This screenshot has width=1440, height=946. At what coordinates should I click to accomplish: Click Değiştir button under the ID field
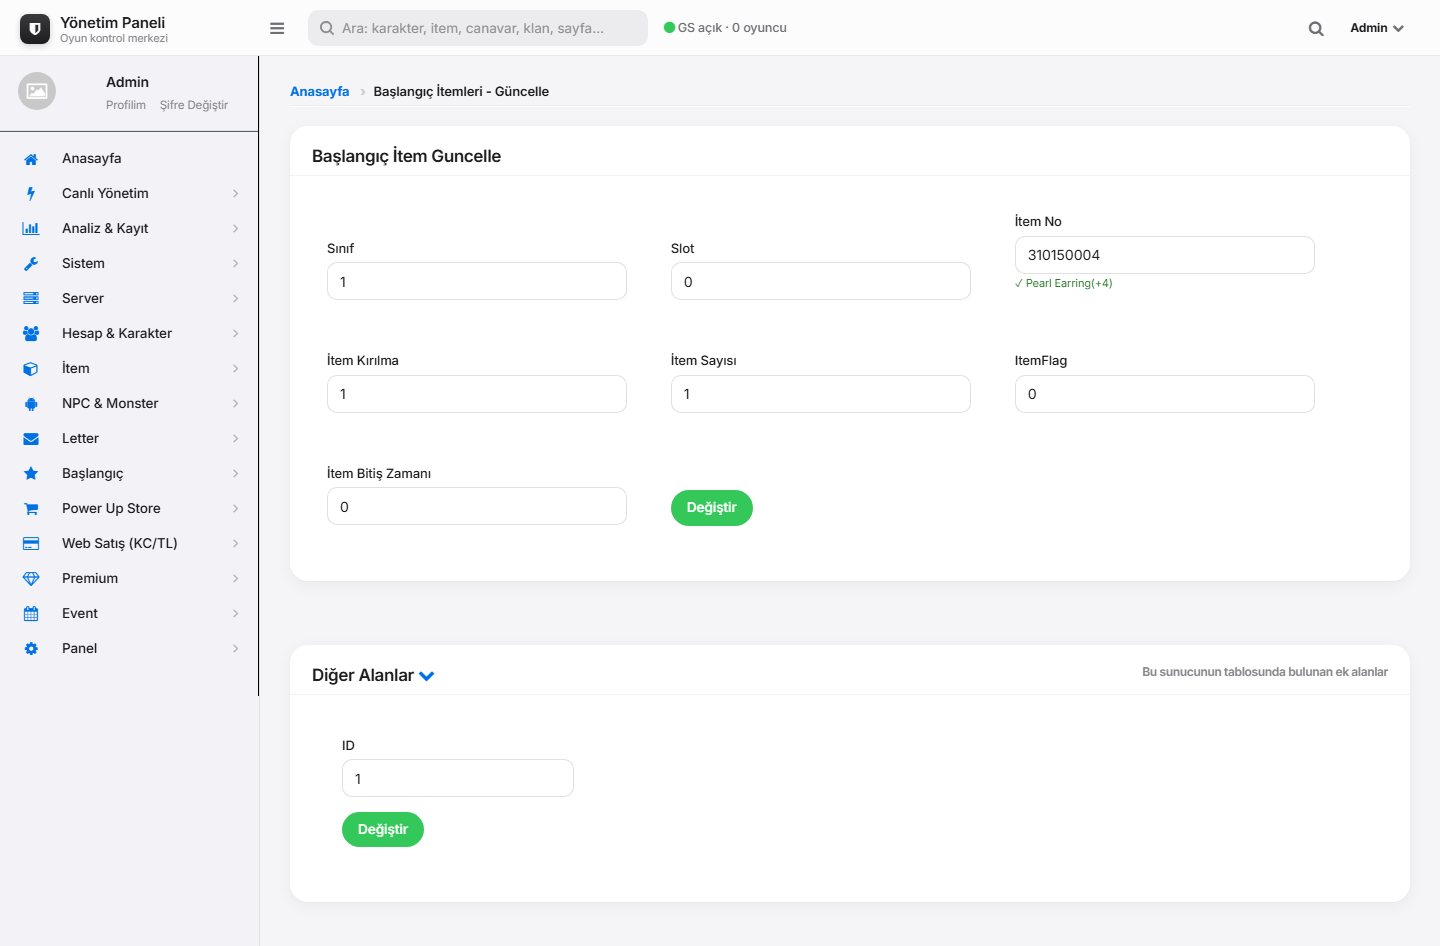(383, 830)
